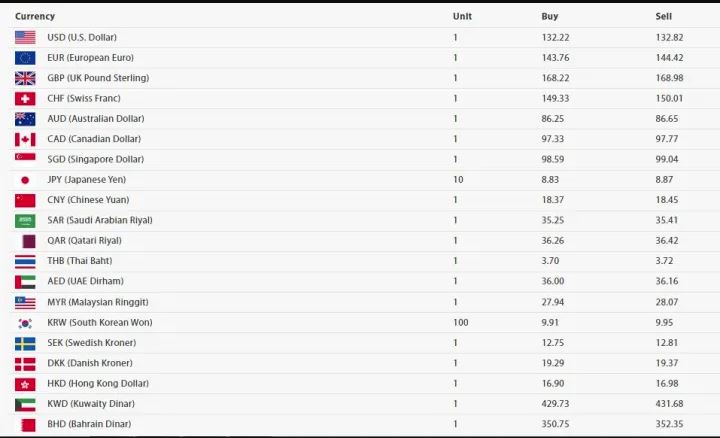Click the Swedish flag icon
Image resolution: width=720 pixels, height=438 pixels.
[x=25, y=343]
